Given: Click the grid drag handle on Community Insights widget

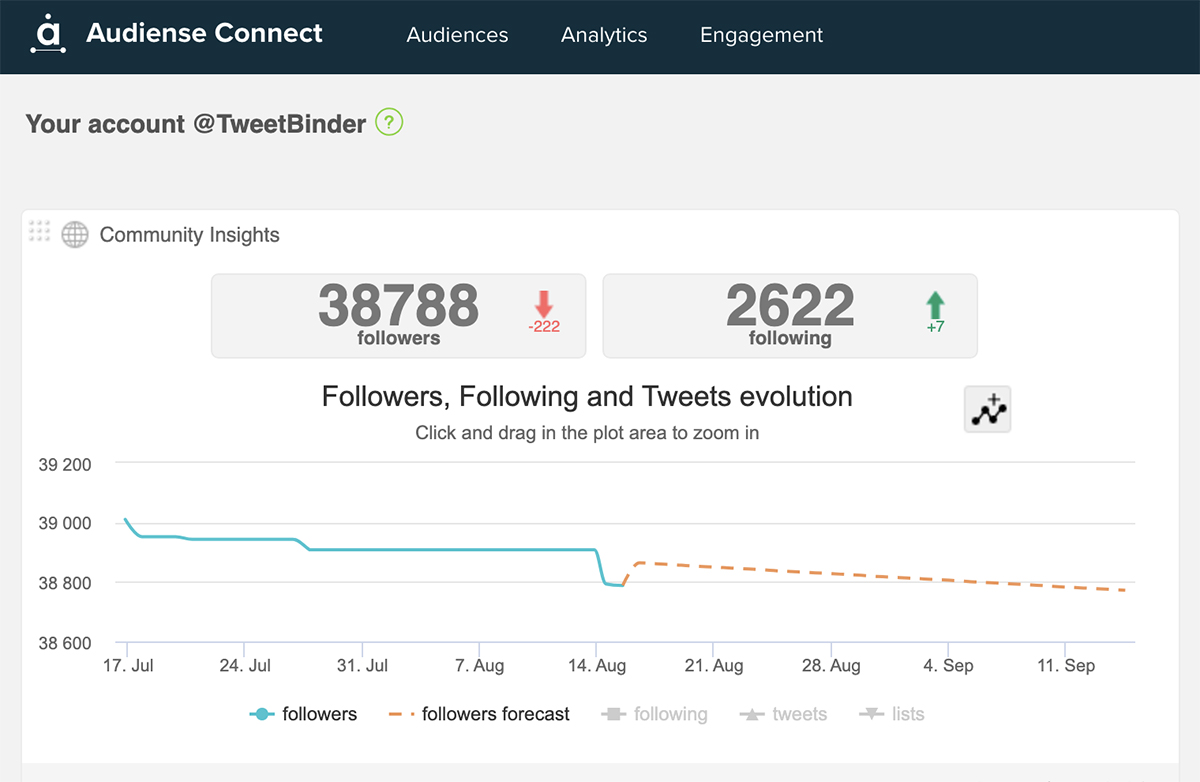Looking at the screenshot, I should pos(40,231).
